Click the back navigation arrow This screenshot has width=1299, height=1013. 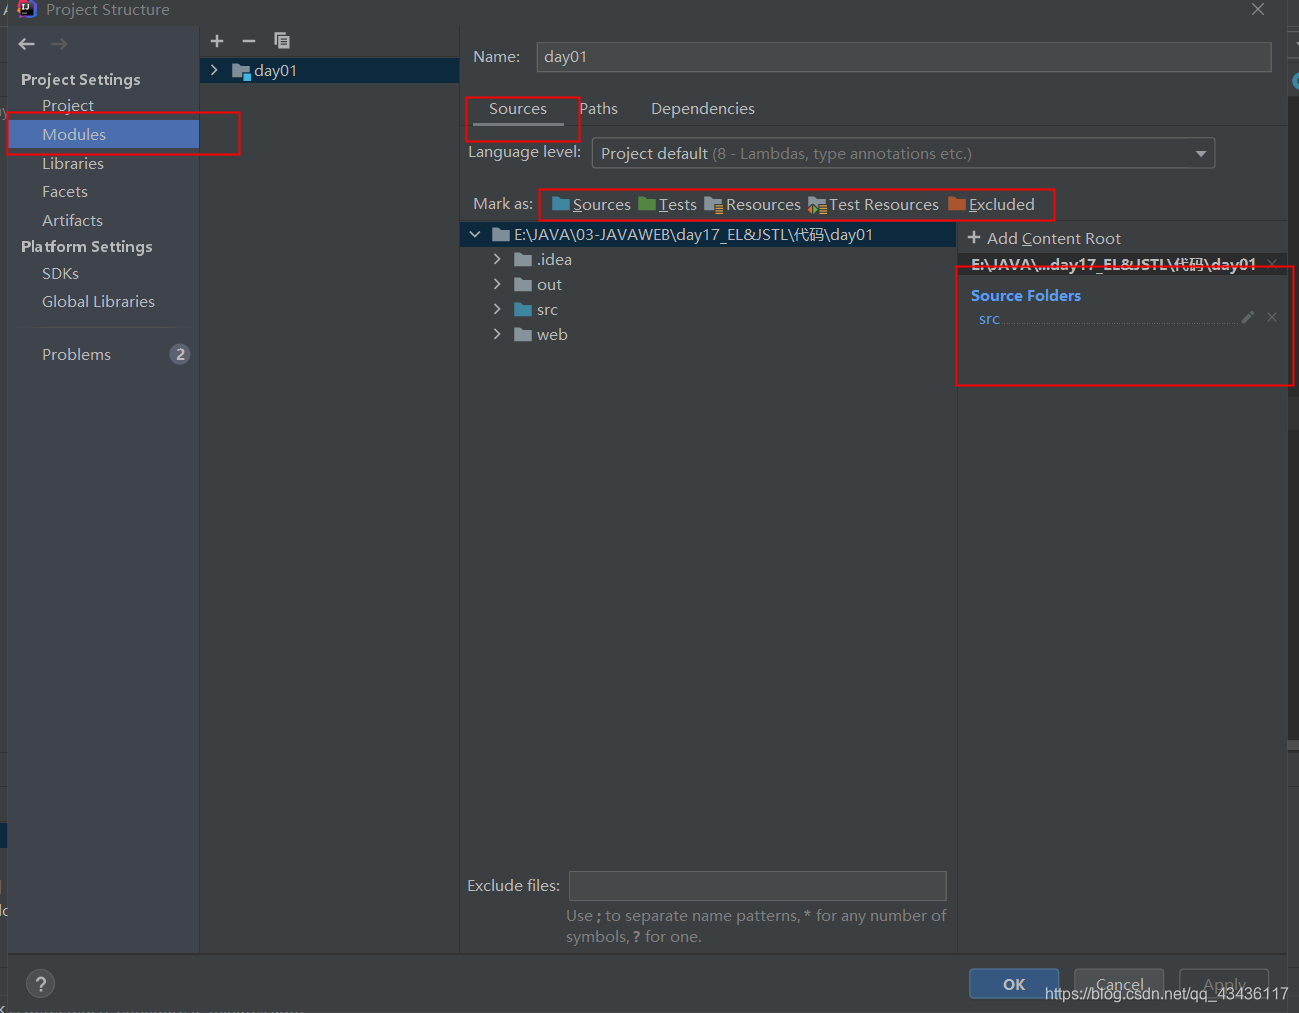pos(27,44)
